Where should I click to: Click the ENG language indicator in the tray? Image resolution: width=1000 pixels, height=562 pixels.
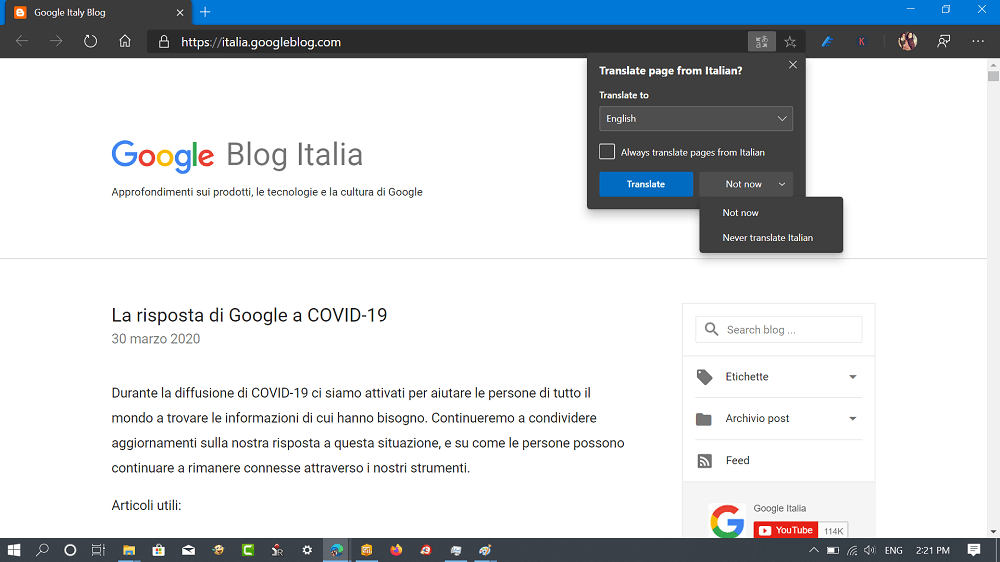(x=893, y=550)
